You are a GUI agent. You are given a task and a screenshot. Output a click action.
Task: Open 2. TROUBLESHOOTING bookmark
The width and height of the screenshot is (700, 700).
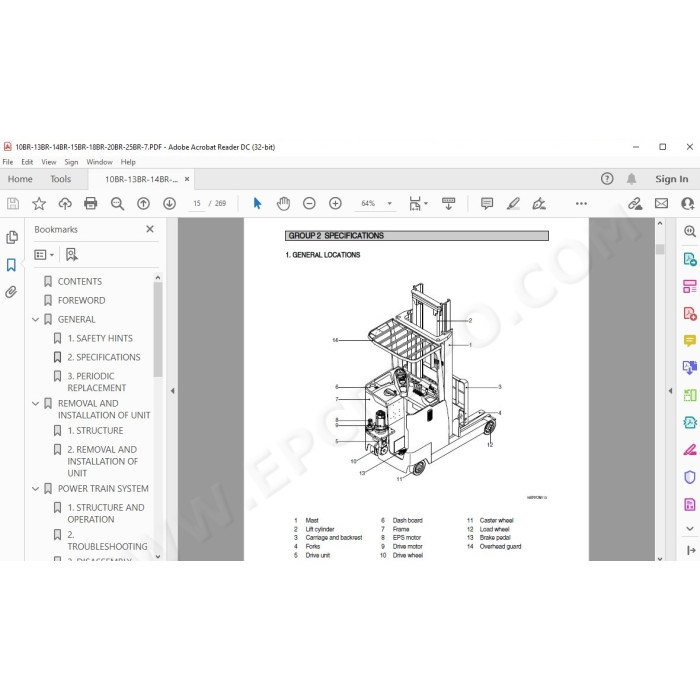click(x=107, y=541)
